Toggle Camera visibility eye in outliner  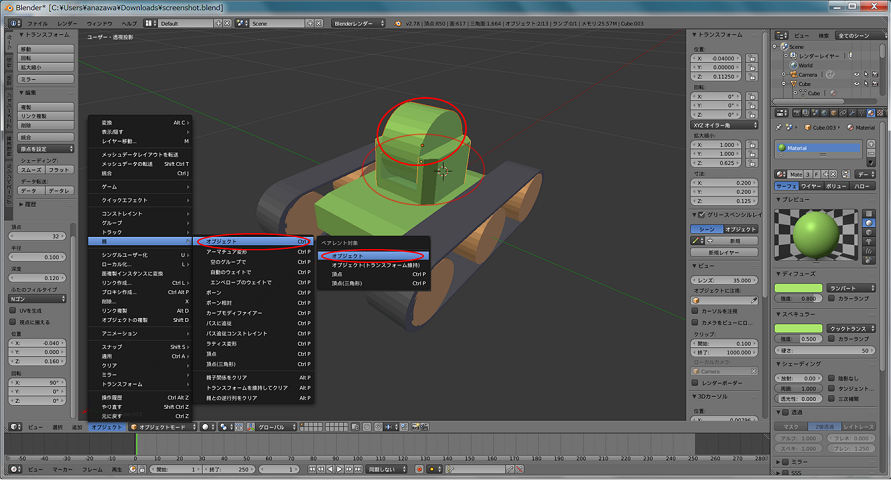(x=857, y=74)
